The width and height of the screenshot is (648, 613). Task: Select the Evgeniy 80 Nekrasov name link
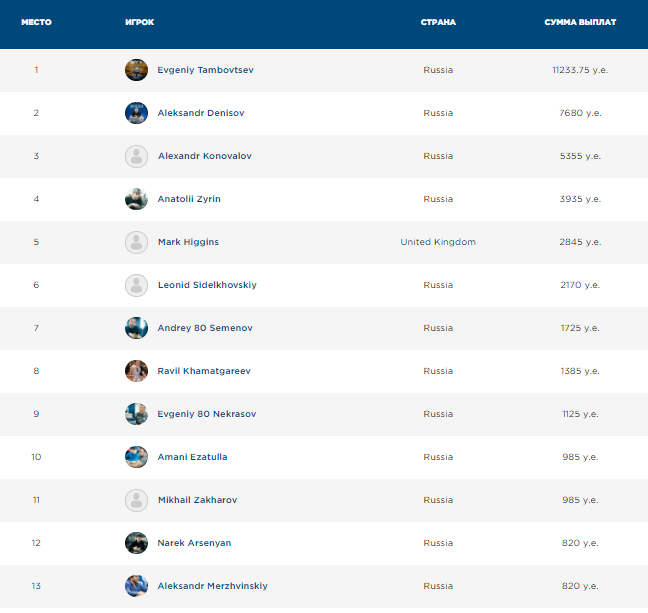207,414
